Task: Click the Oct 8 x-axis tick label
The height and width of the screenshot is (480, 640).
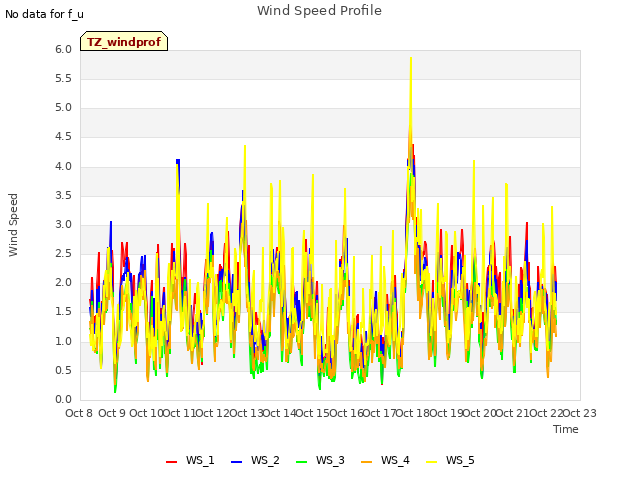Action: [x=79, y=413]
